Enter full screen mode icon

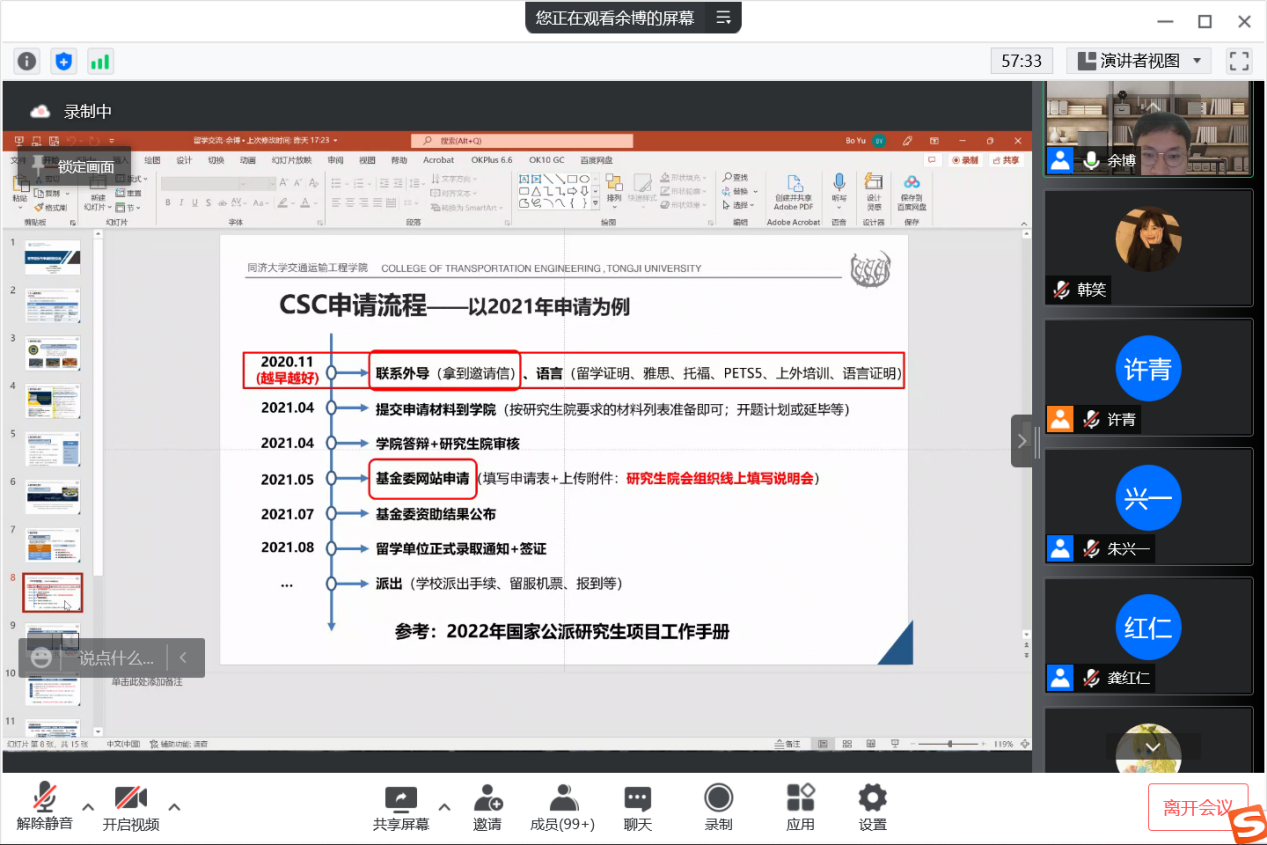coord(1239,61)
